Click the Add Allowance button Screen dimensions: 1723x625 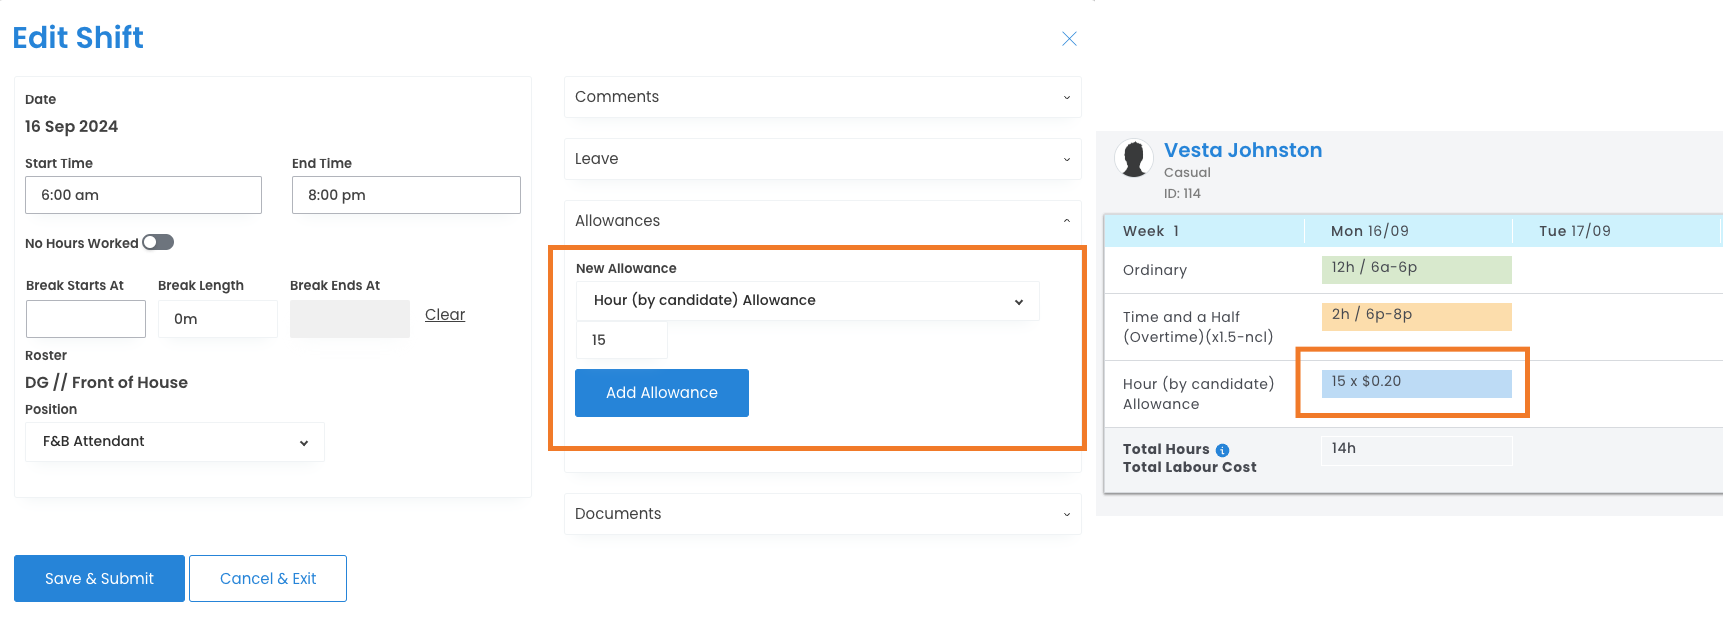point(661,393)
